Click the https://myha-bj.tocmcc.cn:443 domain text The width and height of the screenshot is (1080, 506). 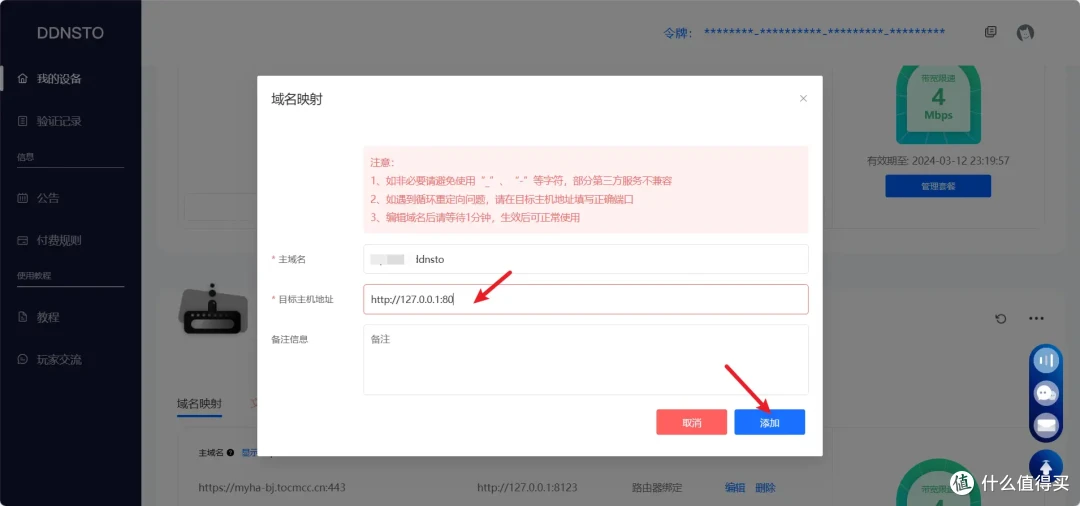(271, 487)
